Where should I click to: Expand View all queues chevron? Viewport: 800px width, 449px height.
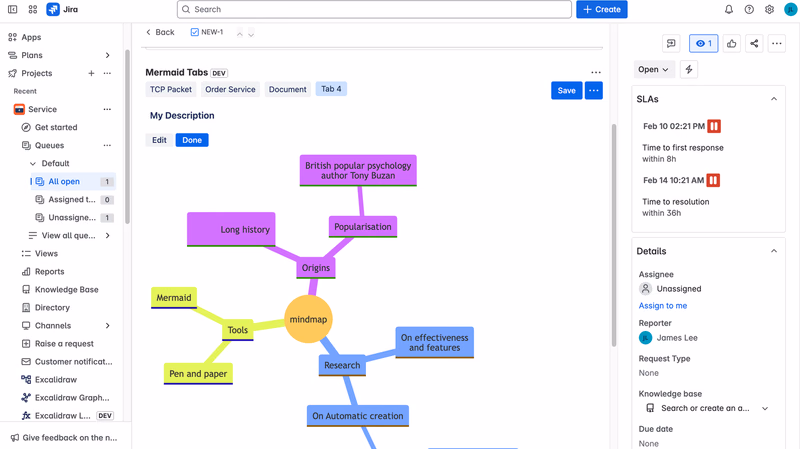point(107,235)
